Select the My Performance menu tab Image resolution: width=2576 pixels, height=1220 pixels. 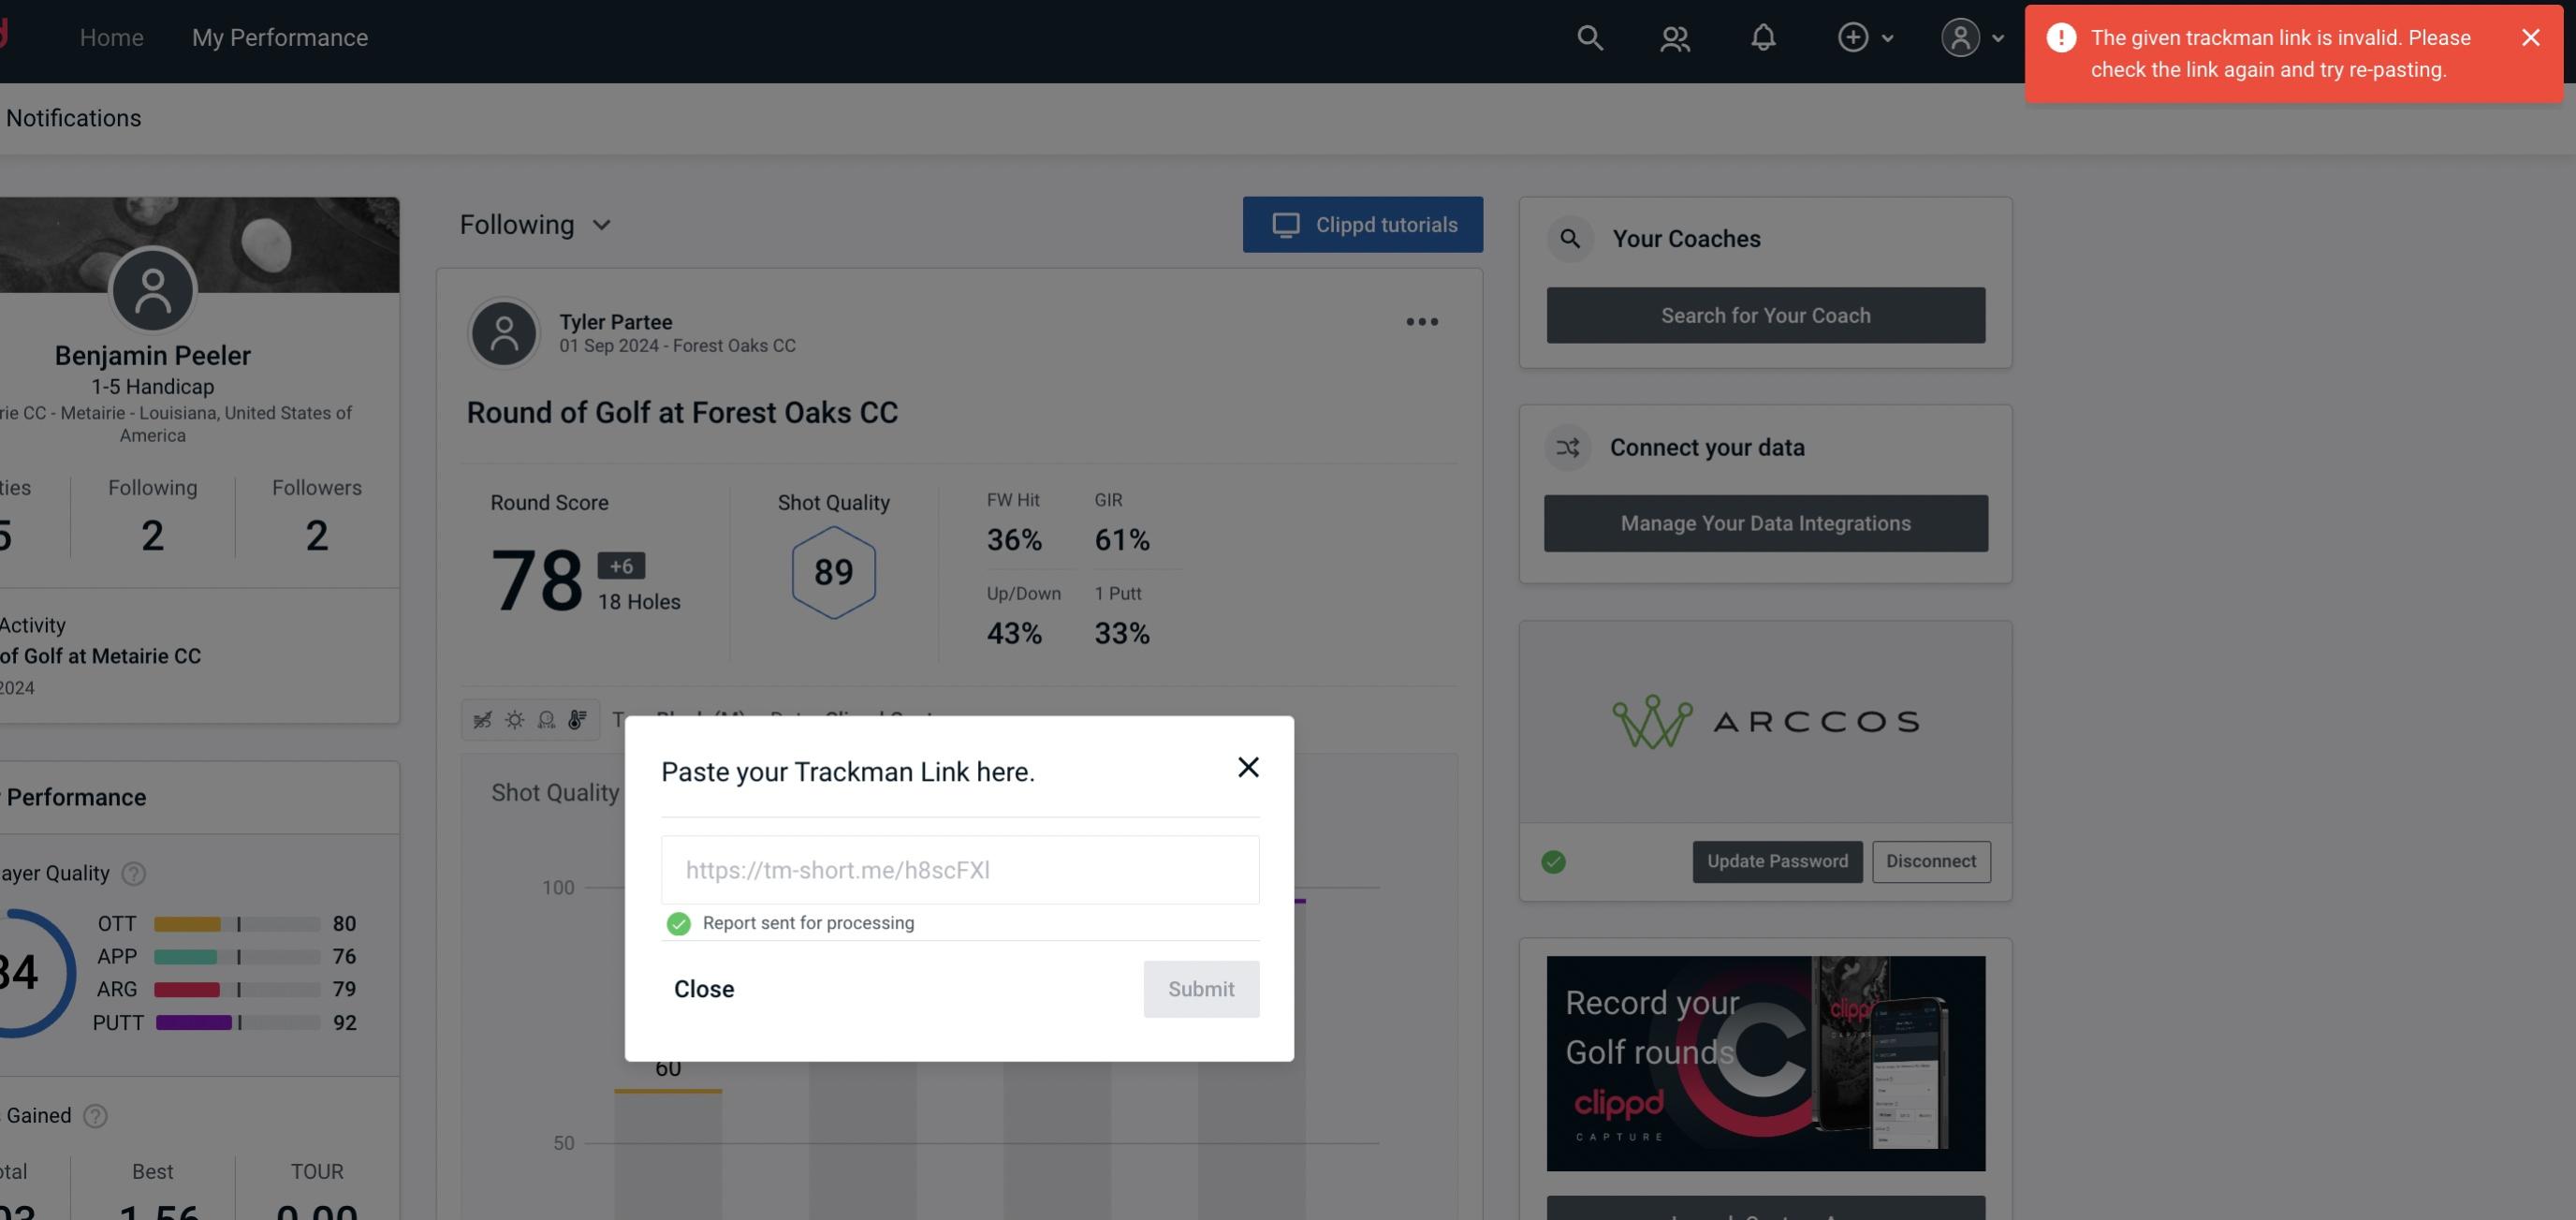point(281,37)
